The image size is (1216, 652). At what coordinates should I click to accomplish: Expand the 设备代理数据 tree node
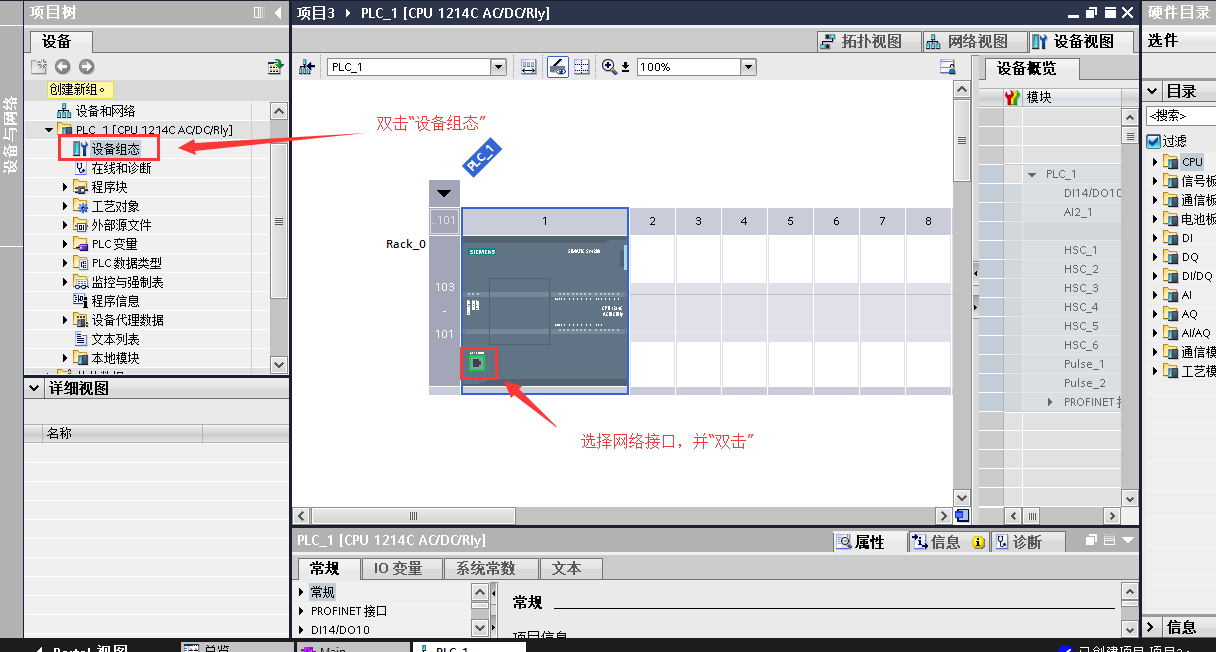pos(66,320)
